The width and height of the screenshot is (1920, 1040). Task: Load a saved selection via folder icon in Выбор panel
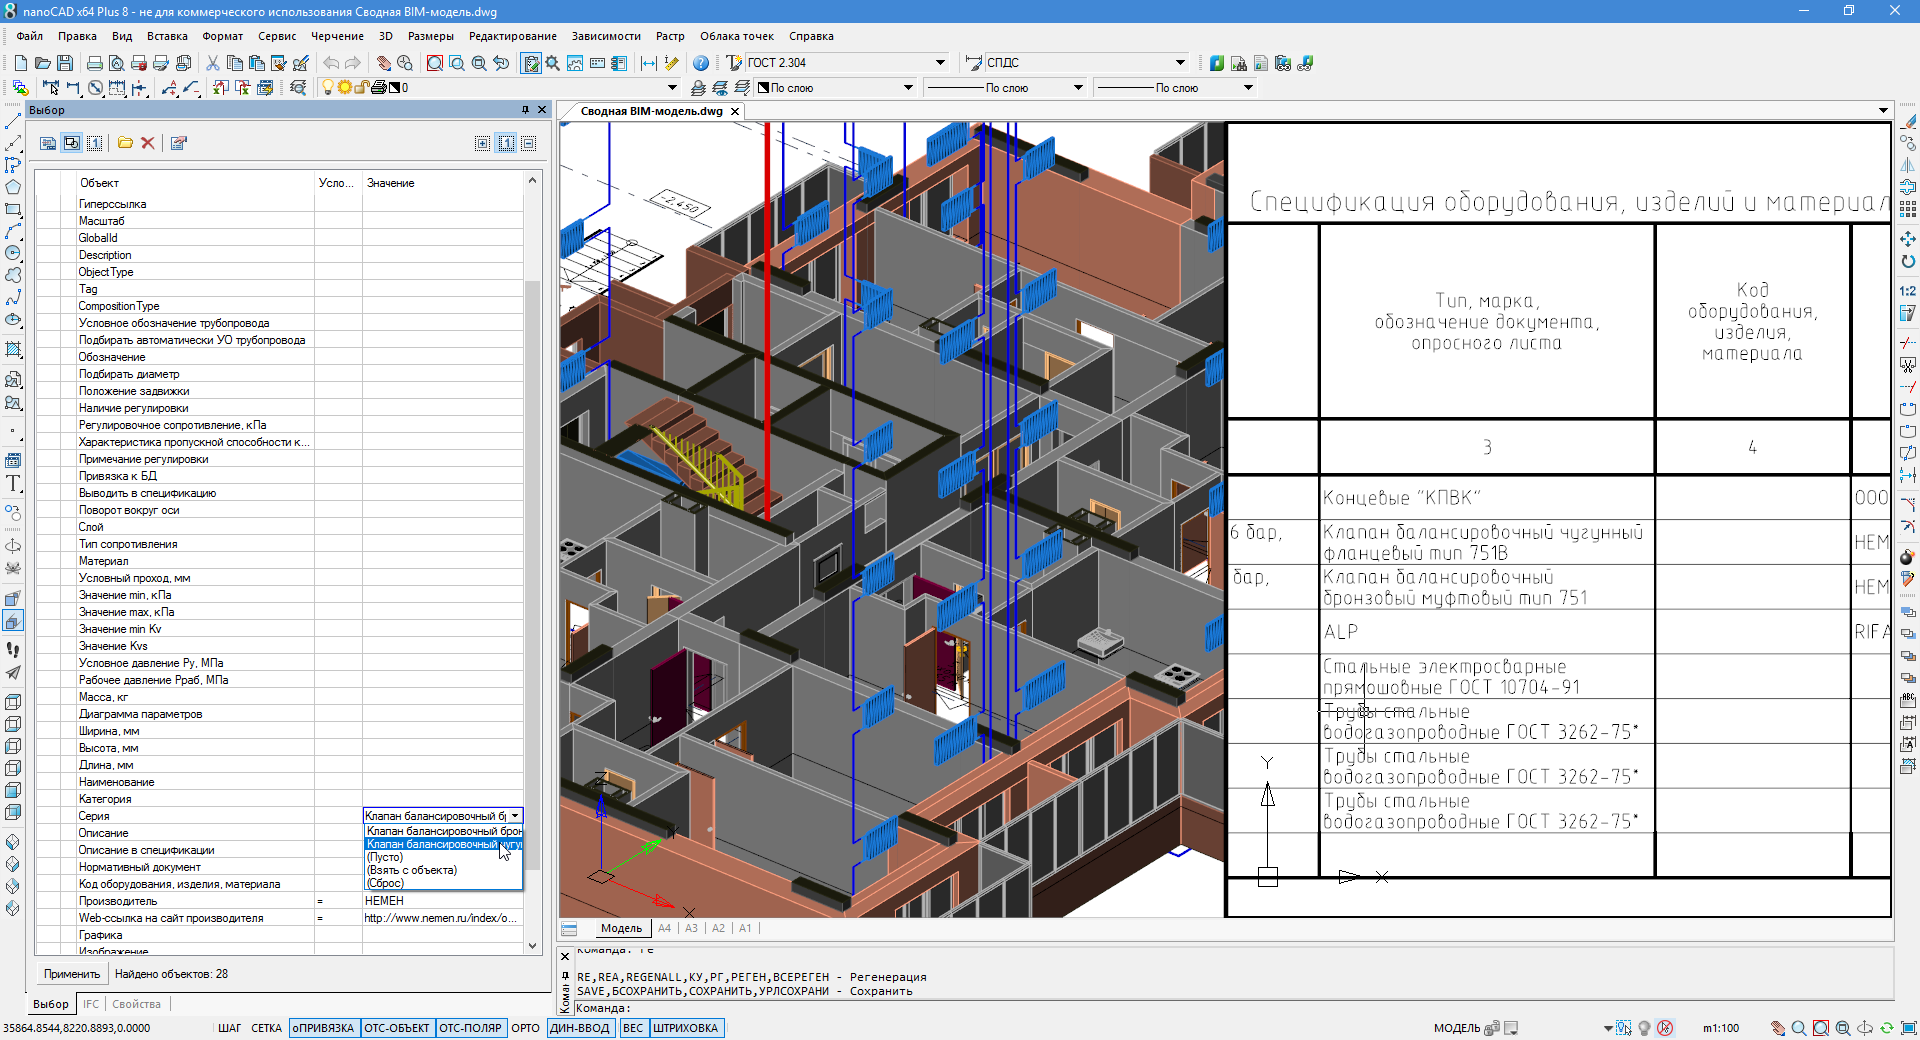(x=125, y=143)
